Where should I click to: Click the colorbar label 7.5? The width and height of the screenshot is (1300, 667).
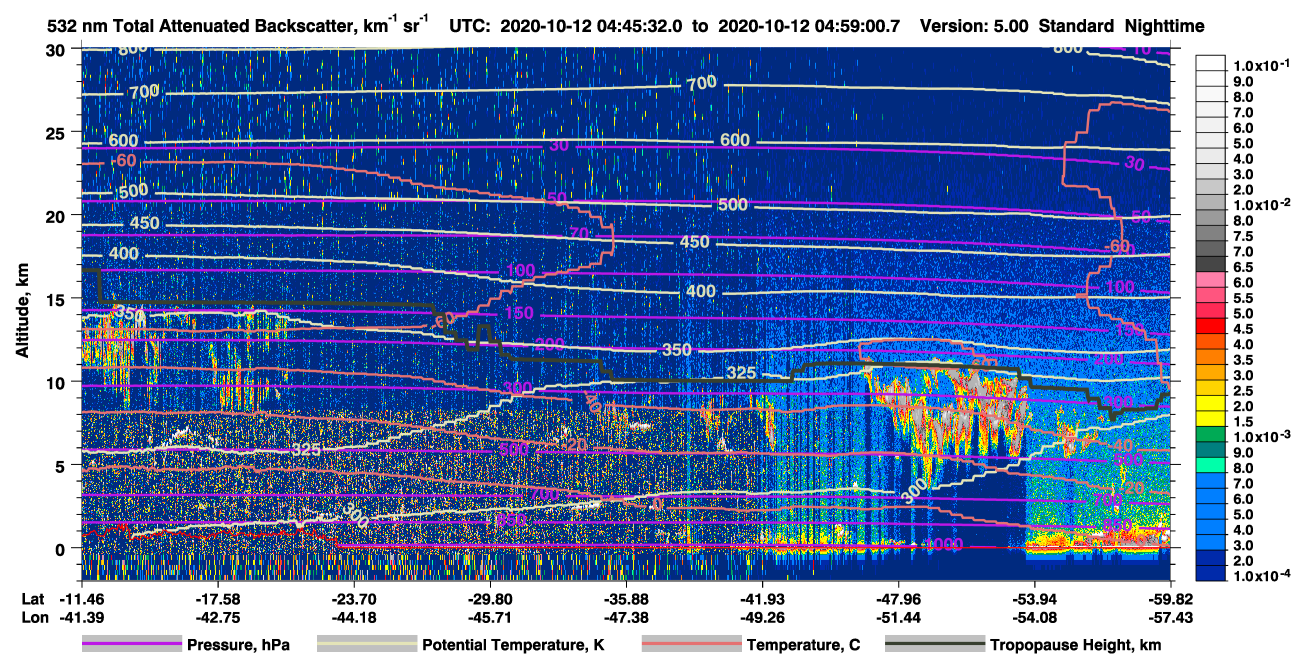click(x=1244, y=236)
